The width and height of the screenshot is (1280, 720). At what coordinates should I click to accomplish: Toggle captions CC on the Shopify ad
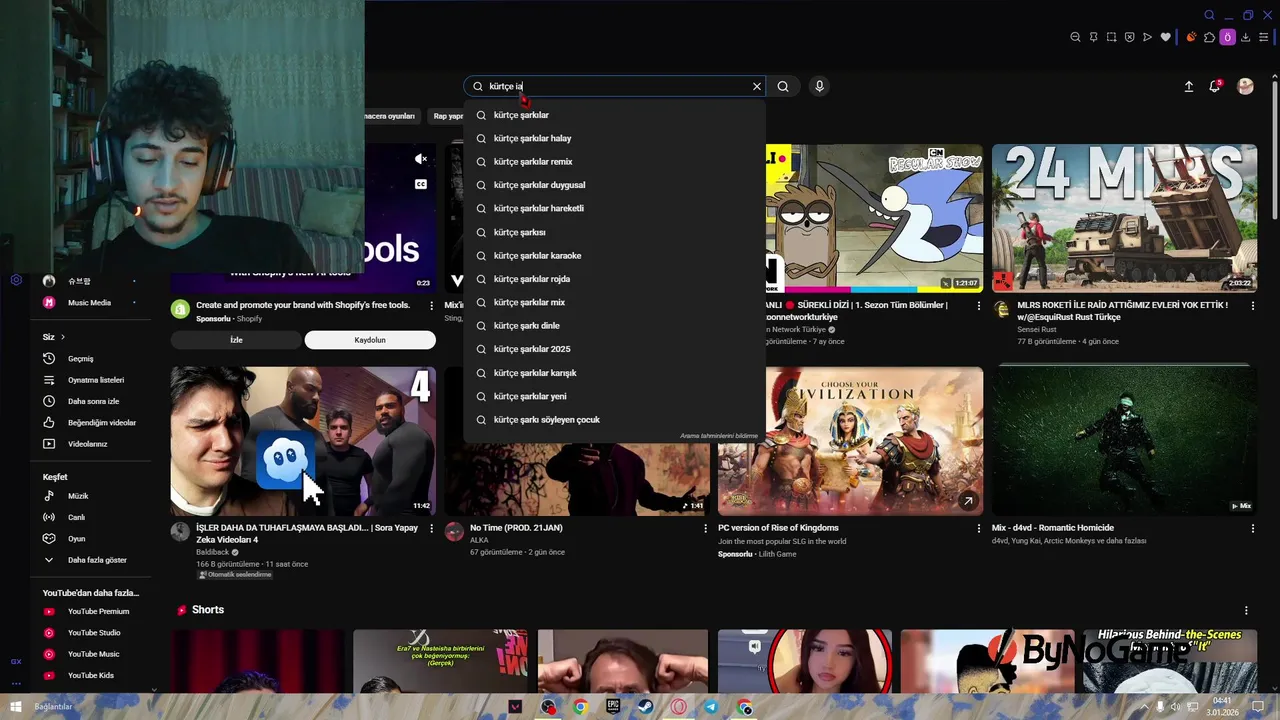click(x=421, y=184)
